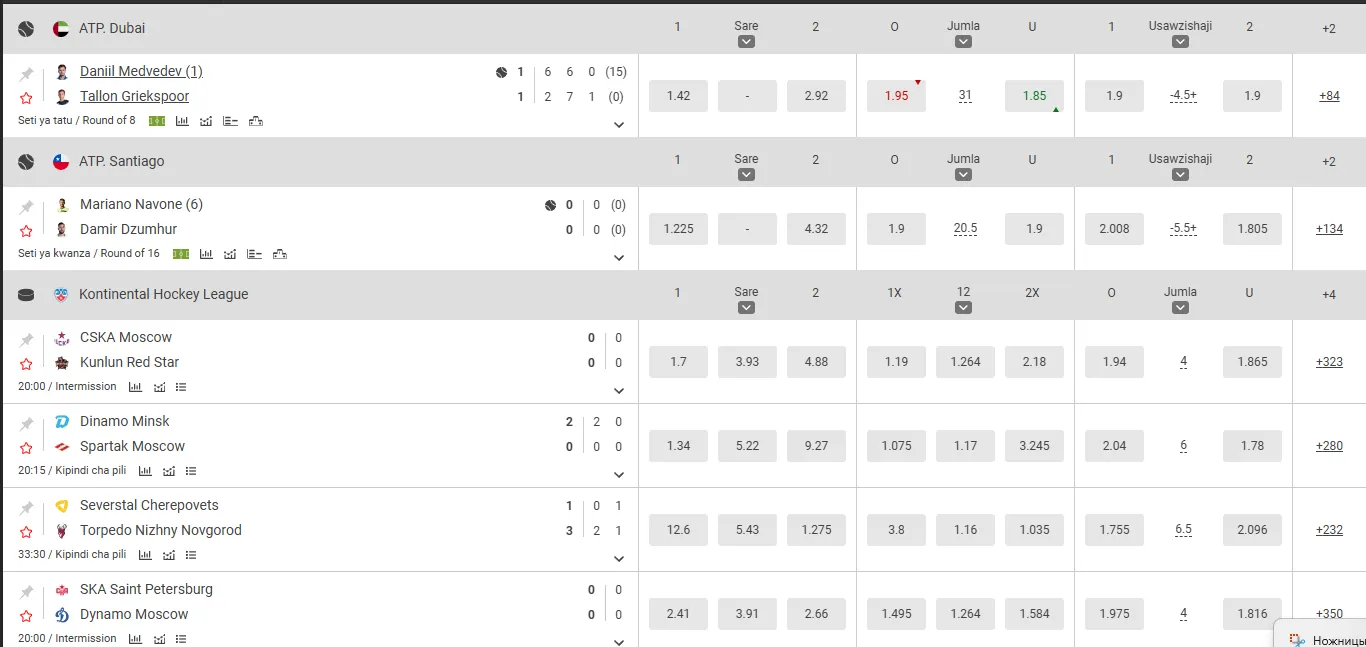Open Usawzishaji dropdown in ATP. Santiago header
This screenshot has height=647, width=1366.
1180,175
